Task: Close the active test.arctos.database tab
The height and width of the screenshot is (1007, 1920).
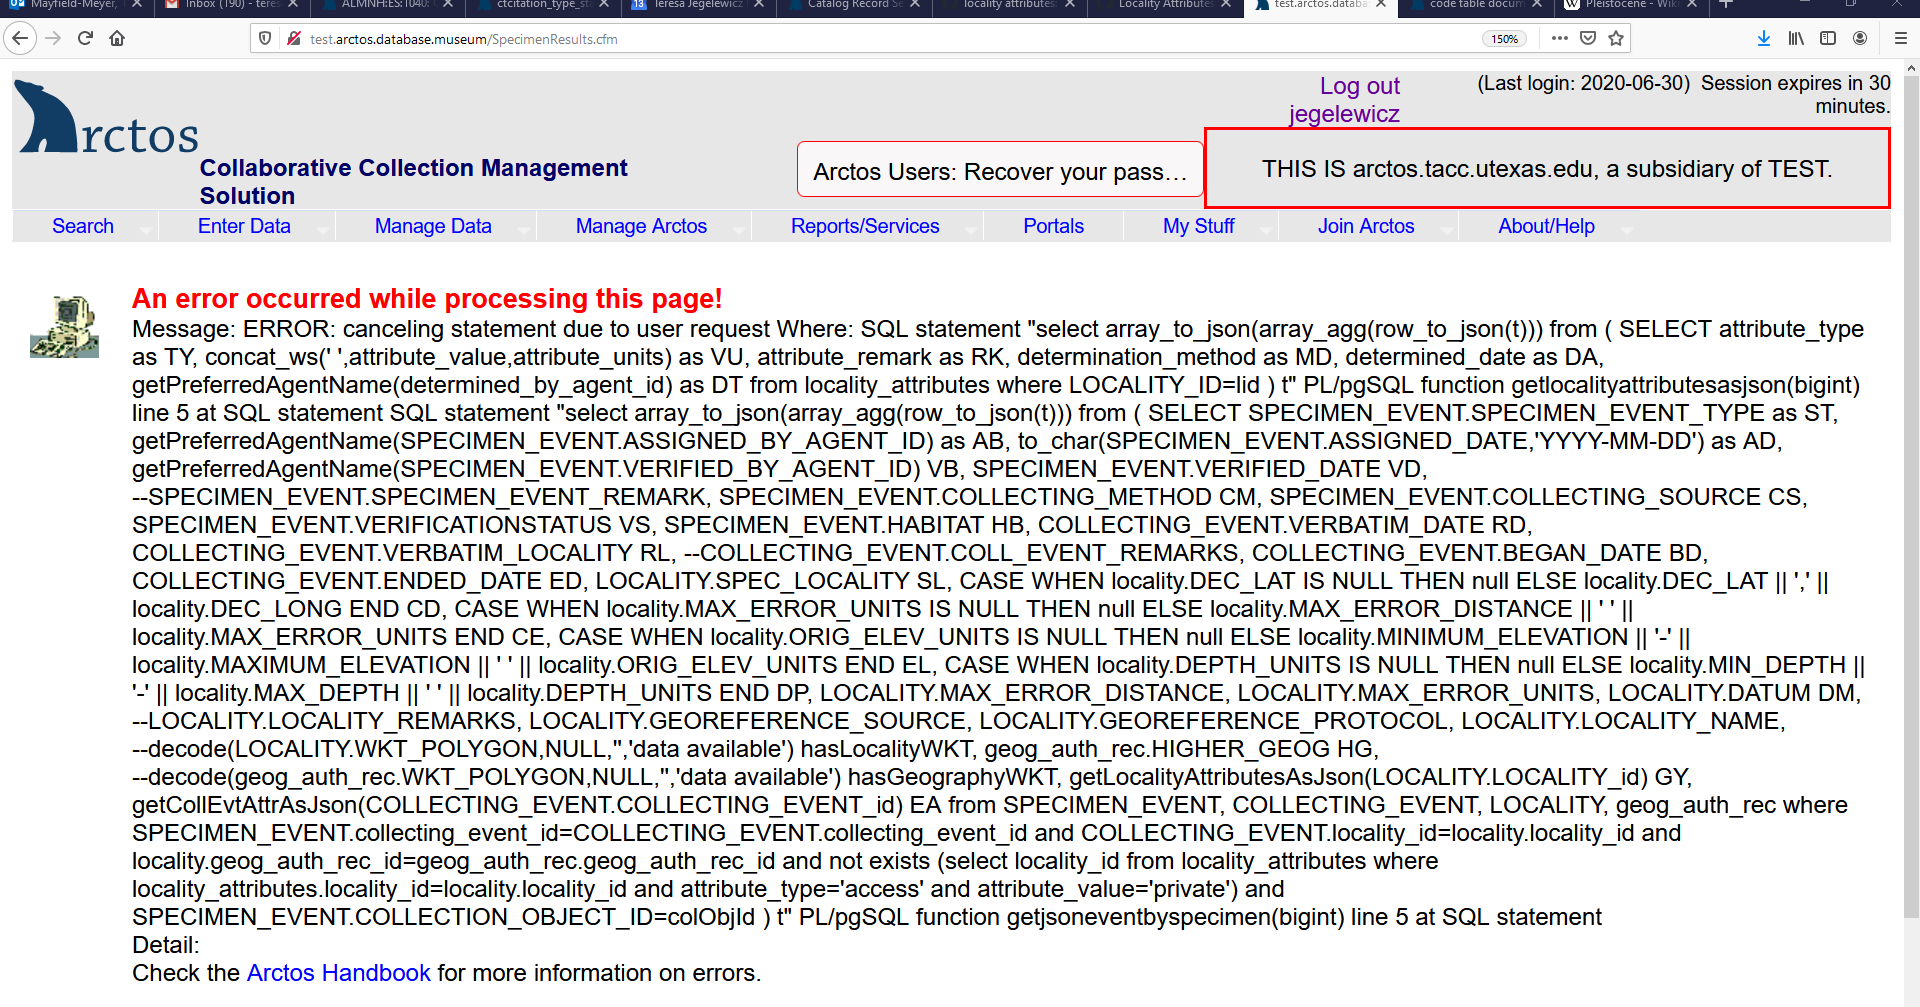Action: 1381,5
